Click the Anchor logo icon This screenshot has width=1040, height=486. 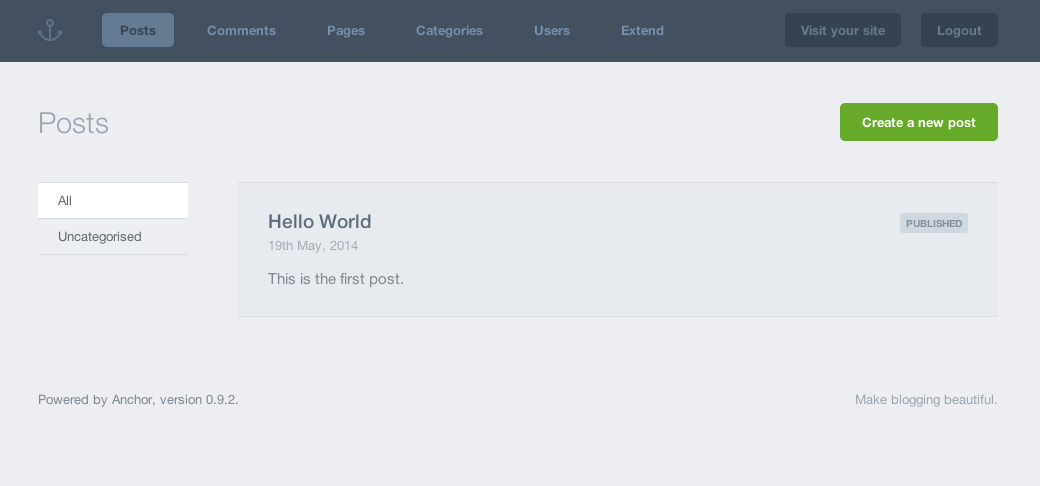pos(50,31)
